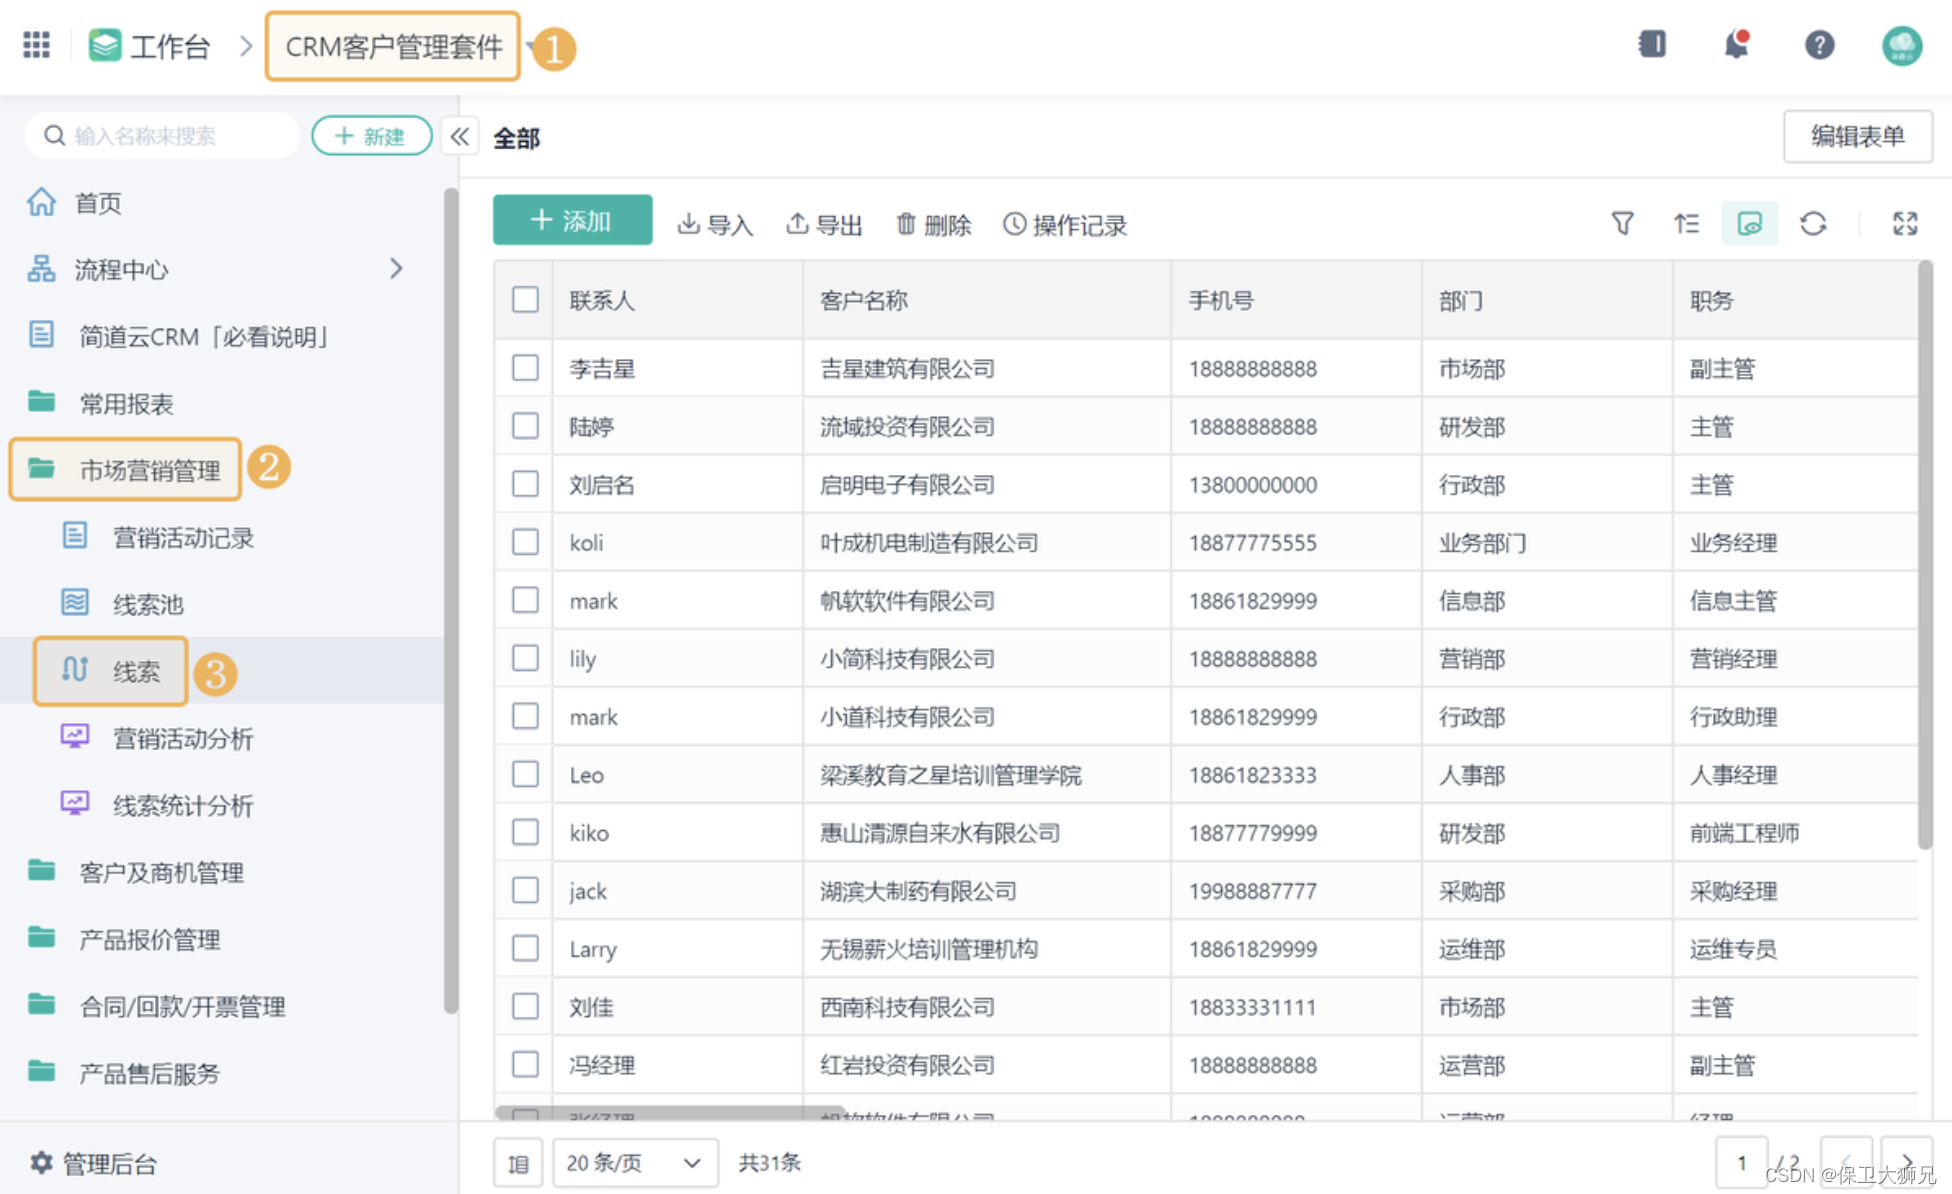Image resolution: width=1952 pixels, height=1194 pixels.
Task: Open 营销活动分析 dashboard item
Action: click(x=182, y=738)
